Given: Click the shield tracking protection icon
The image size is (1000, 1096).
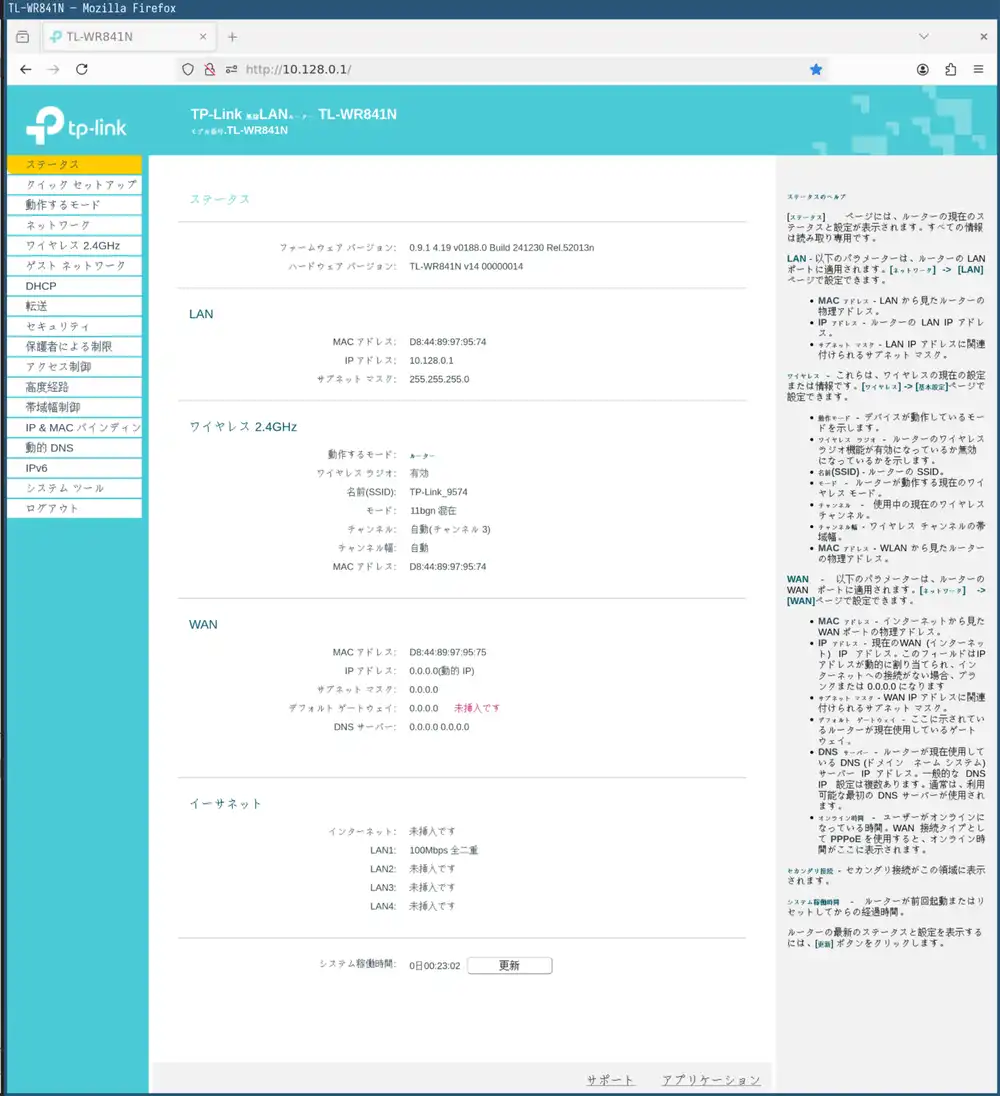Looking at the screenshot, I should point(187,69).
